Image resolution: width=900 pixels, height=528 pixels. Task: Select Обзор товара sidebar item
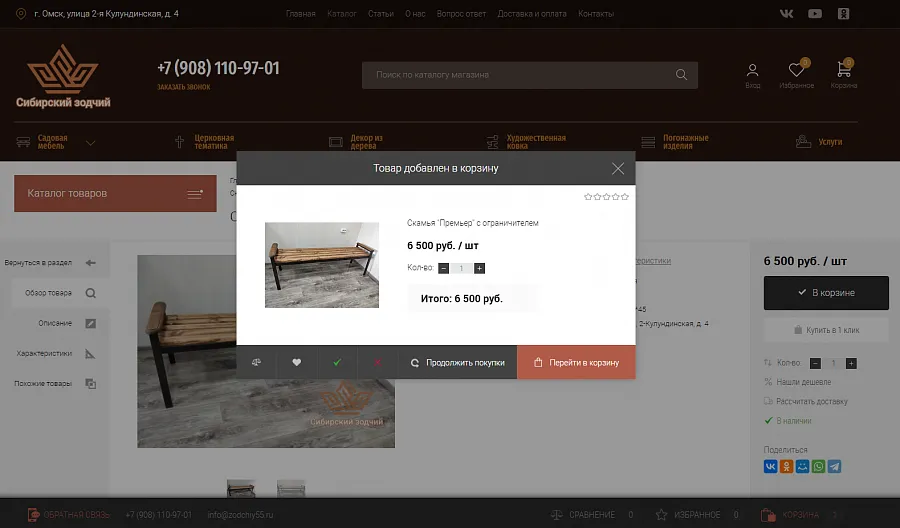pyautogui.click(x=60, y=293)
